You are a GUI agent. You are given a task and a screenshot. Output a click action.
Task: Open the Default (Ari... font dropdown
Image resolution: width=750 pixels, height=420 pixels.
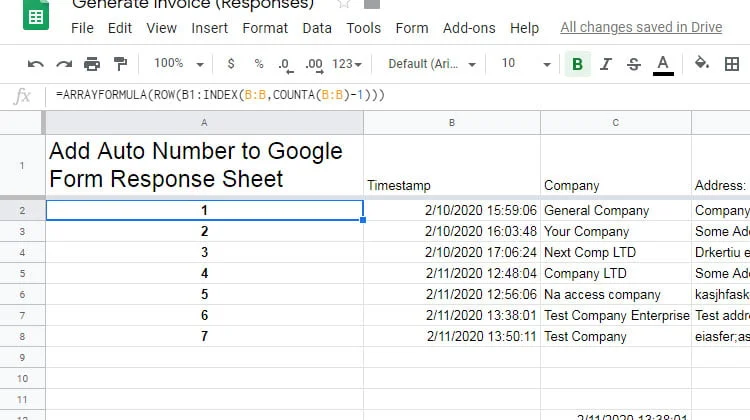pos(432,64)
